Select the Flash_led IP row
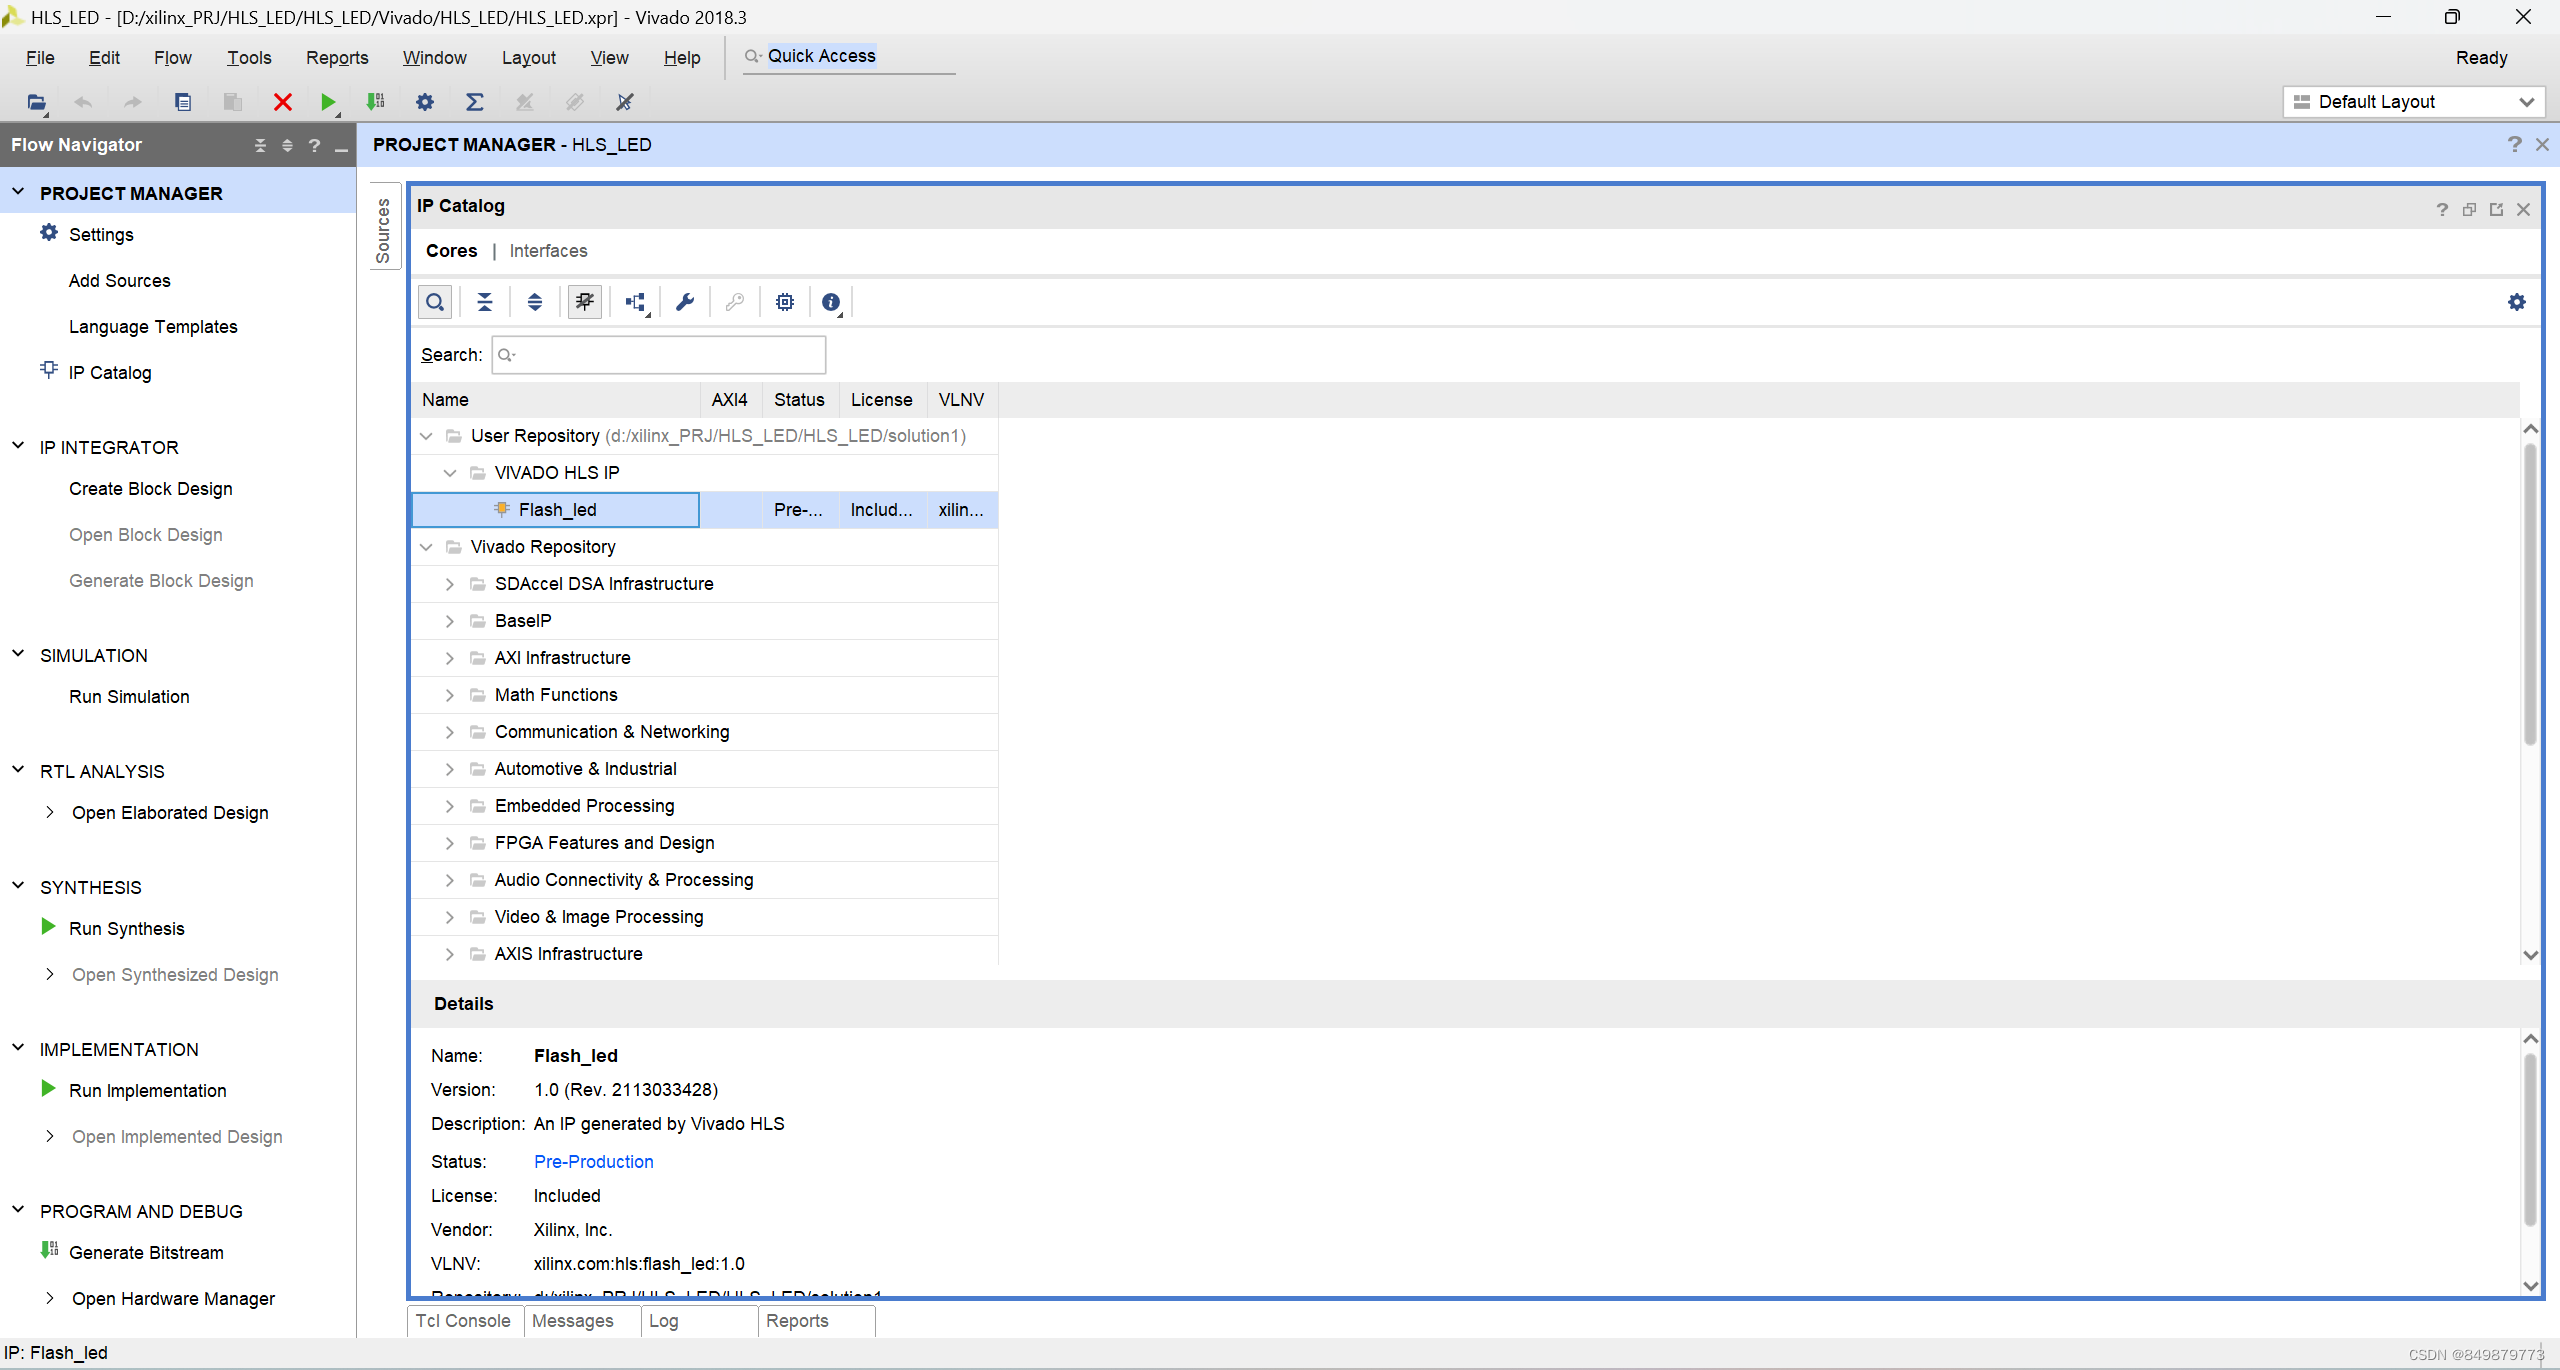Viewport: 2560px width, 1370px height. 704,510
